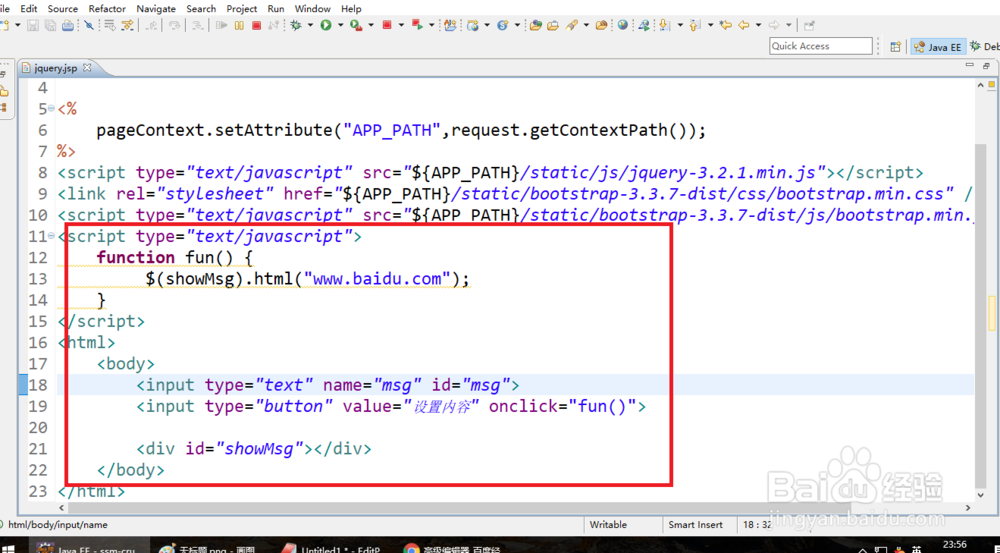Click the Next Annotation icon
This screenshot has height=553, width=1000.
(665, 26)
